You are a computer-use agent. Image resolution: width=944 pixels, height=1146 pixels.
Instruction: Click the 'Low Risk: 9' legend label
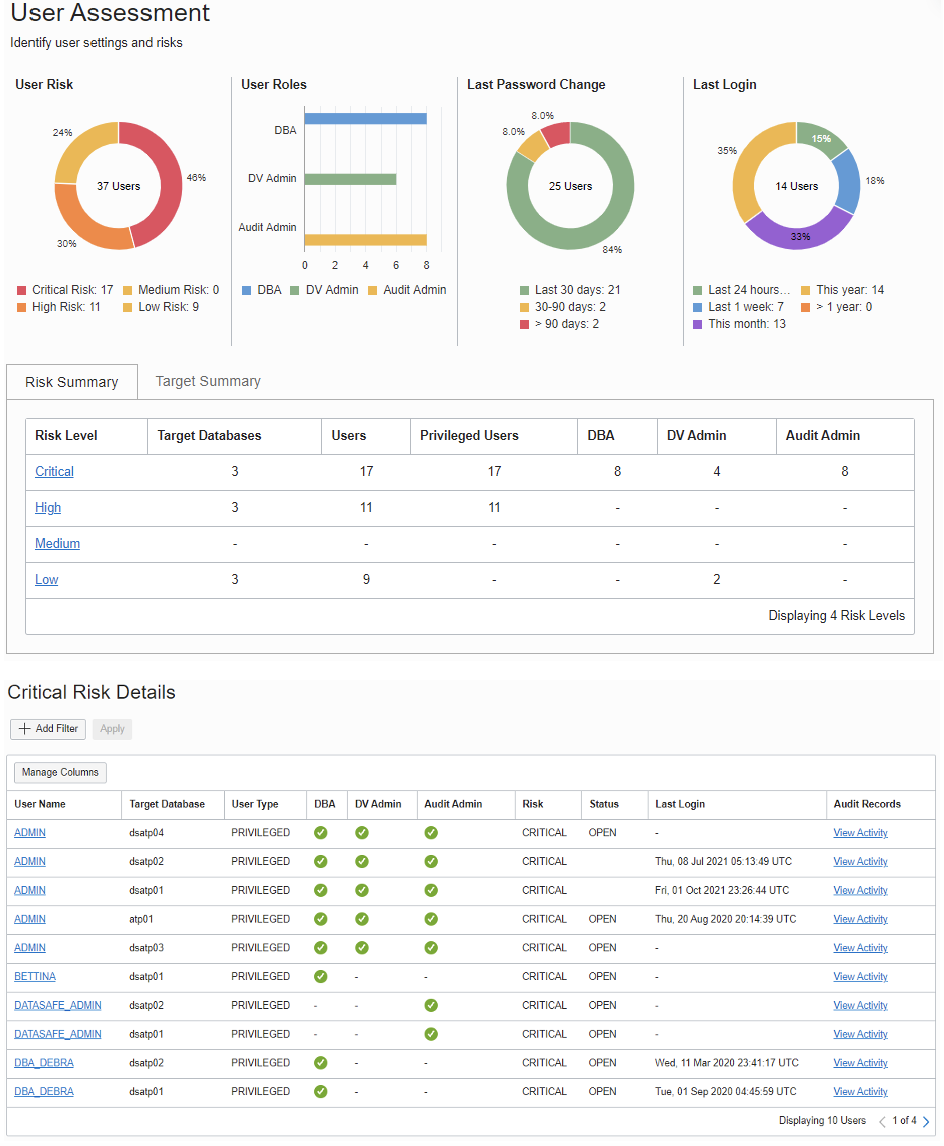[169, 307]
